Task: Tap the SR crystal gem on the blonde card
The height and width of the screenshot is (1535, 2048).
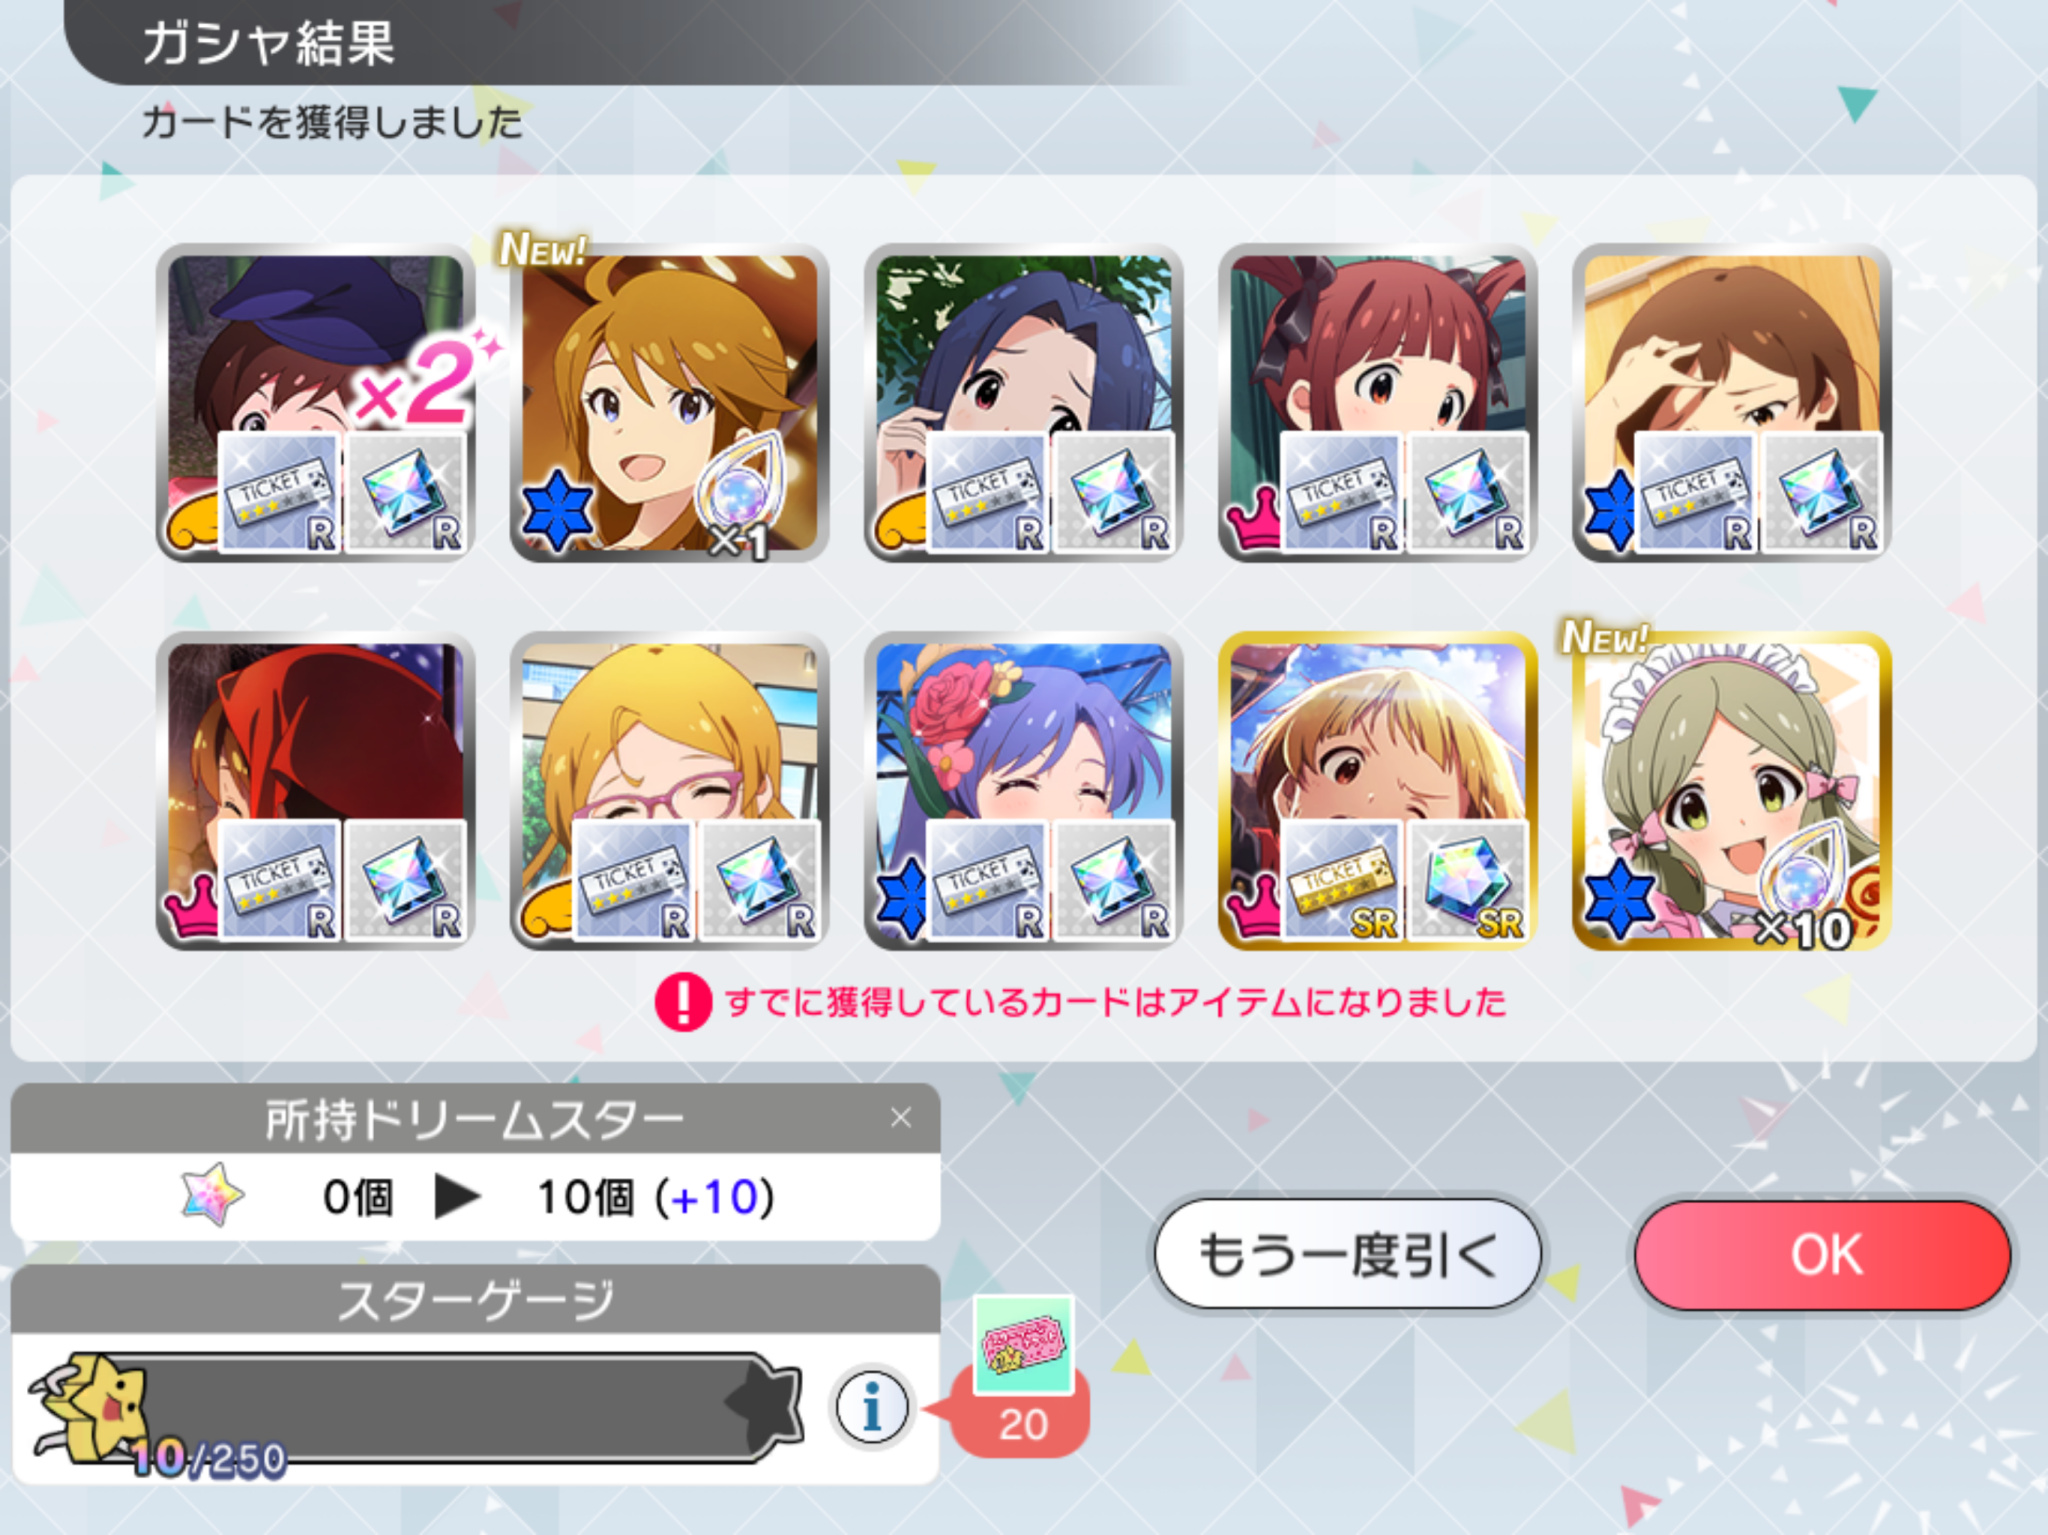Action: [x=1467, y=882]
